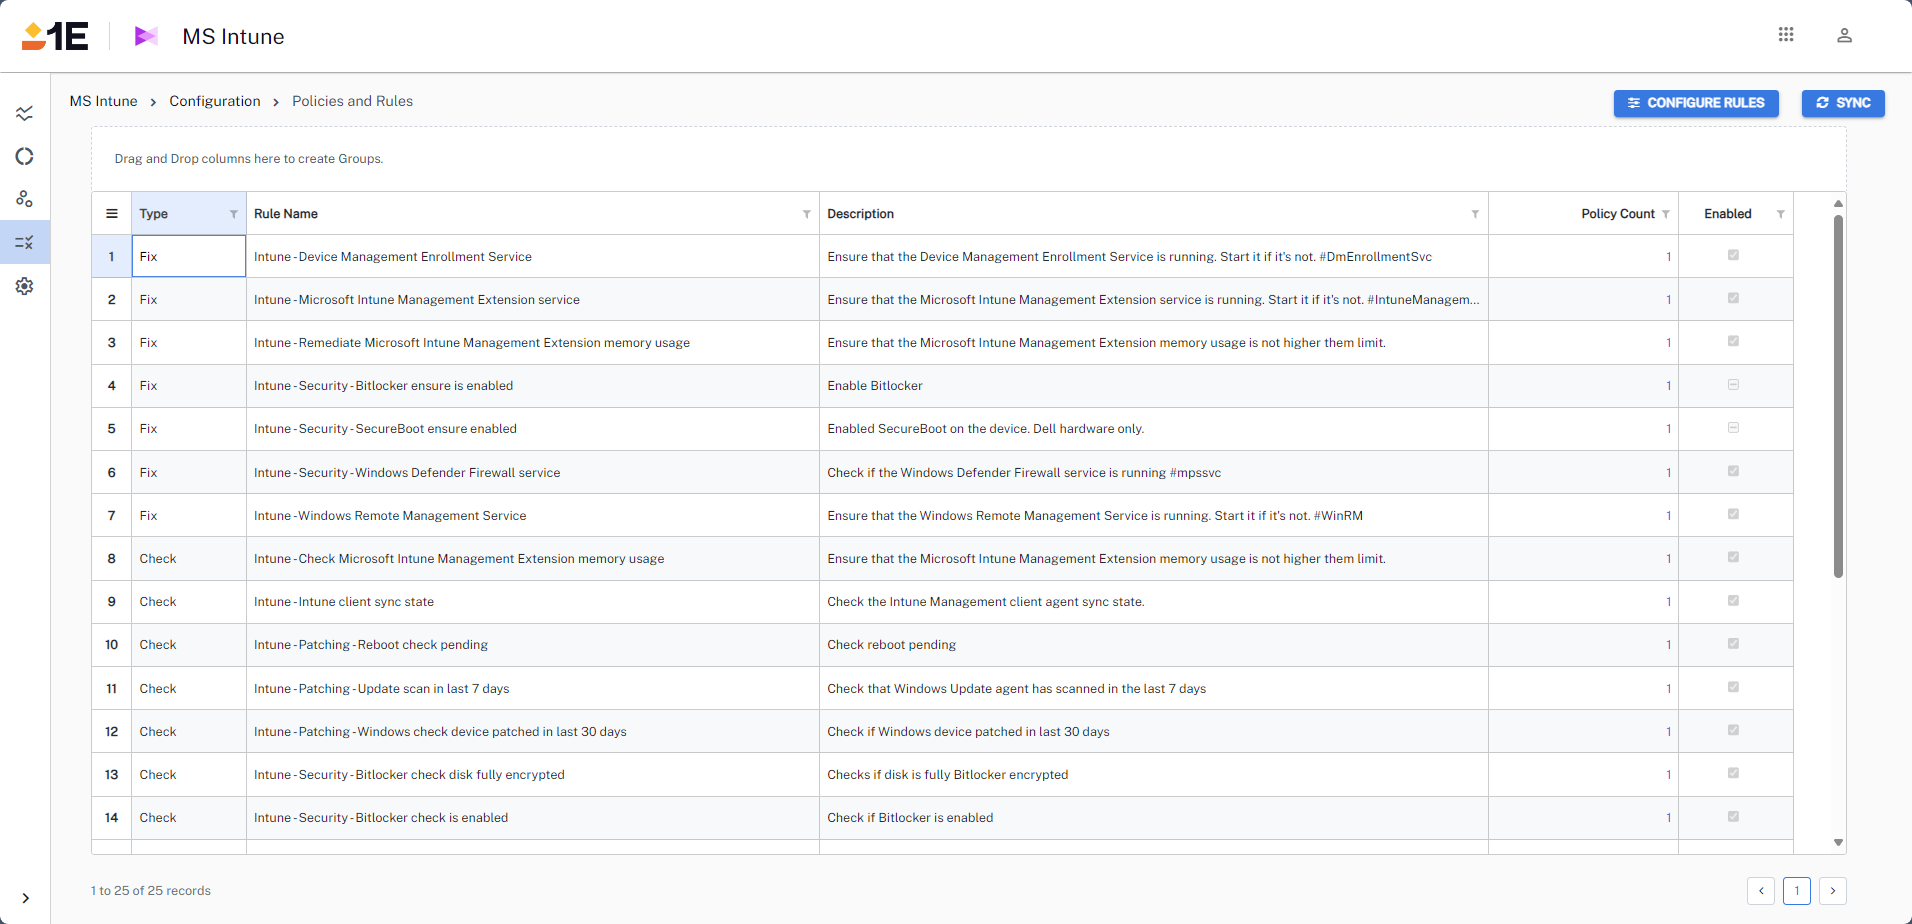Go to Configuration breadcrumb
1912x924 pixels.
(214, 101)
